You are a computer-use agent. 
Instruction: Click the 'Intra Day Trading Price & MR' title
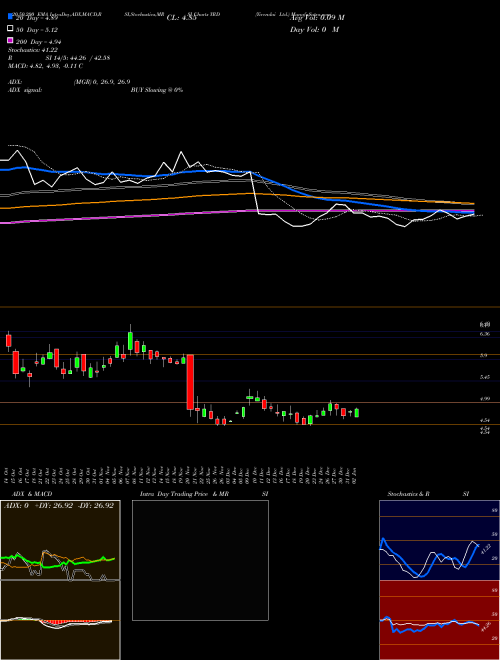click(x=184, y=494)
